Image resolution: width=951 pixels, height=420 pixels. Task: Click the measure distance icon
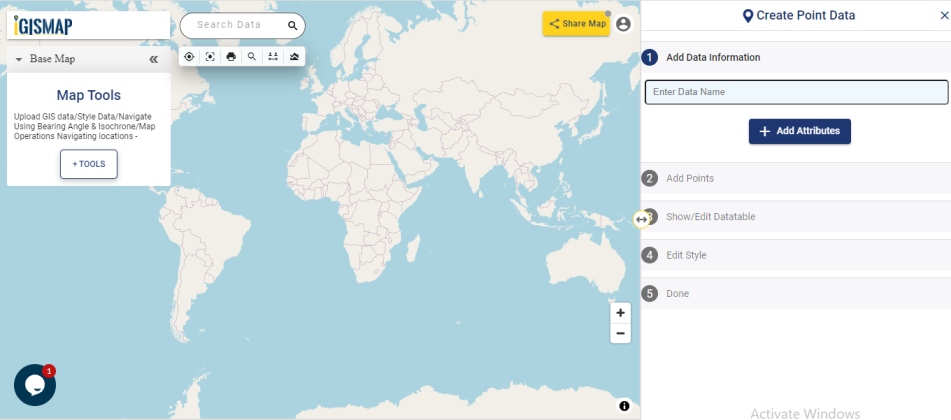pos(273,56)
